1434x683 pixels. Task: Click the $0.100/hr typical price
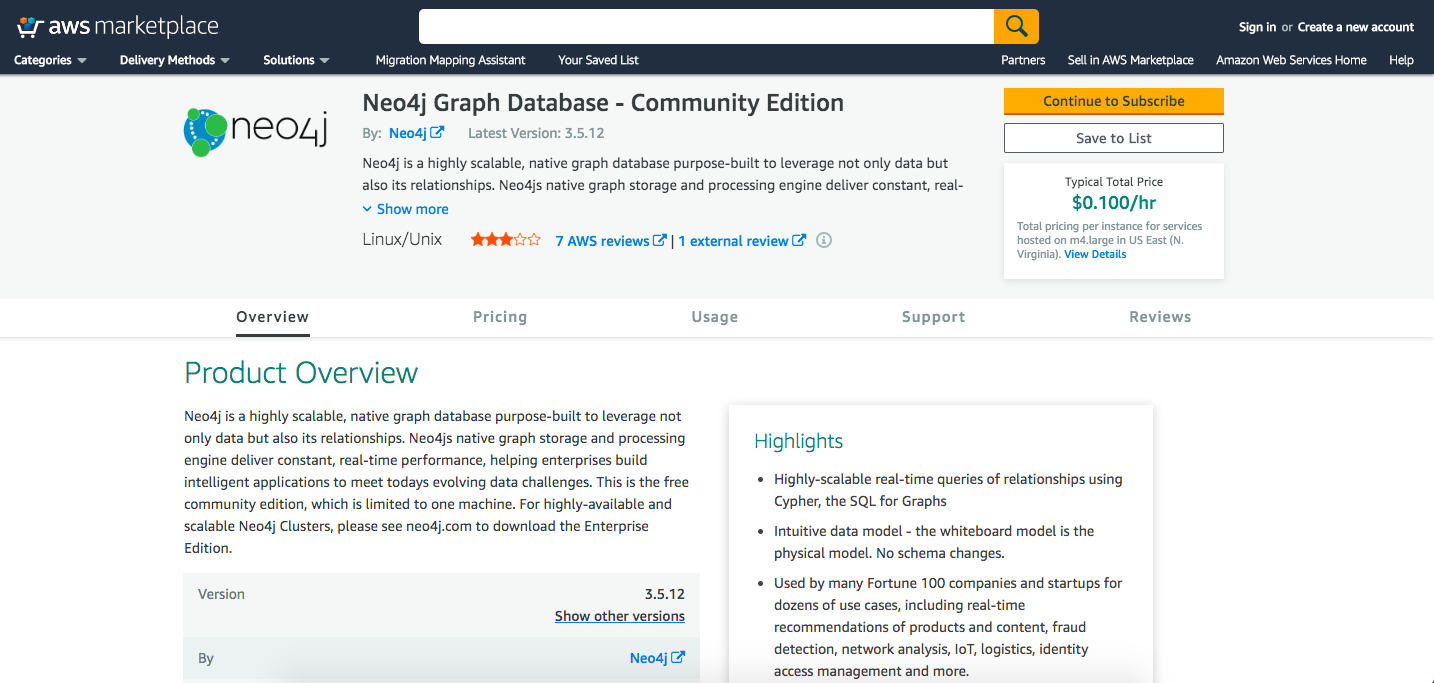1114,203
